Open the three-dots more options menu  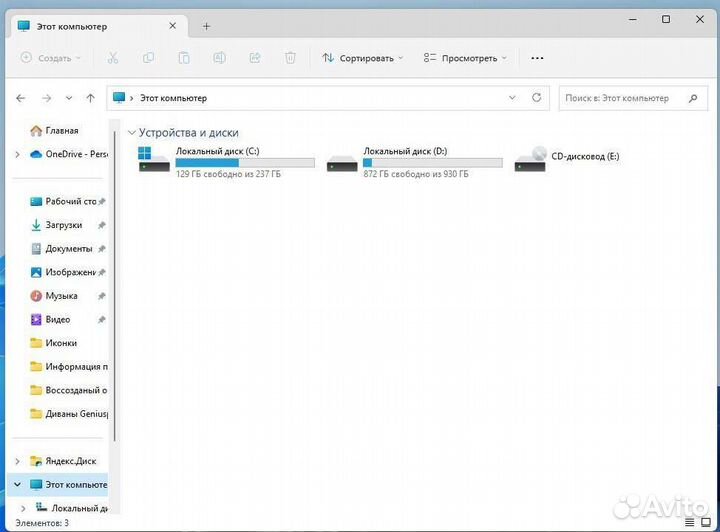tap(537, 58)
